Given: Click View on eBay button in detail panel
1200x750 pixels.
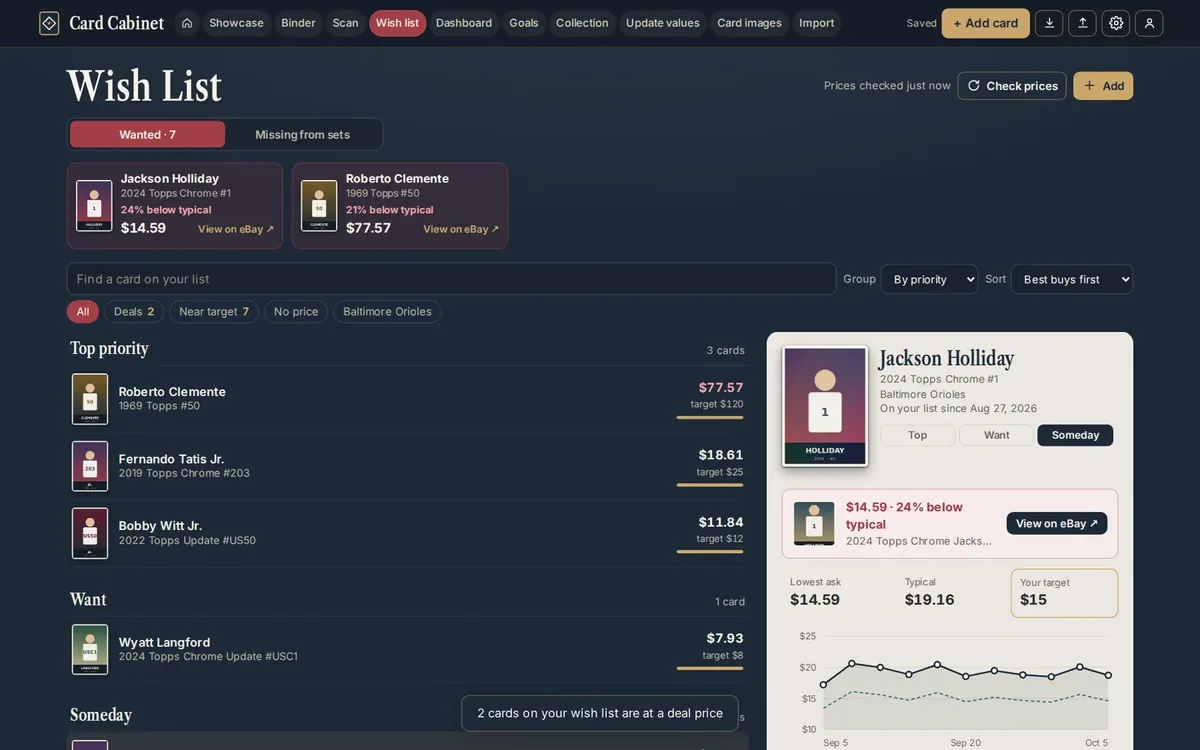Looking at the screenshot, I should (x=1057, y=523).
